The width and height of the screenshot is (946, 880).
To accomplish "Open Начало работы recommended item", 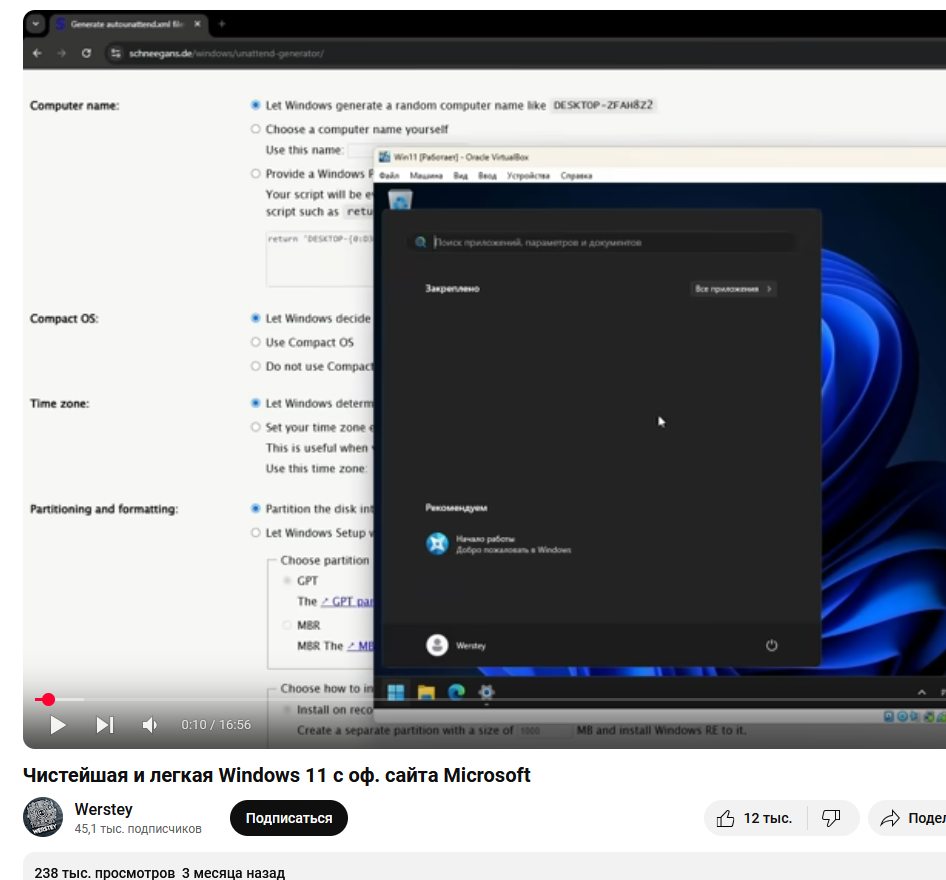I will click(x=498, y=543).
